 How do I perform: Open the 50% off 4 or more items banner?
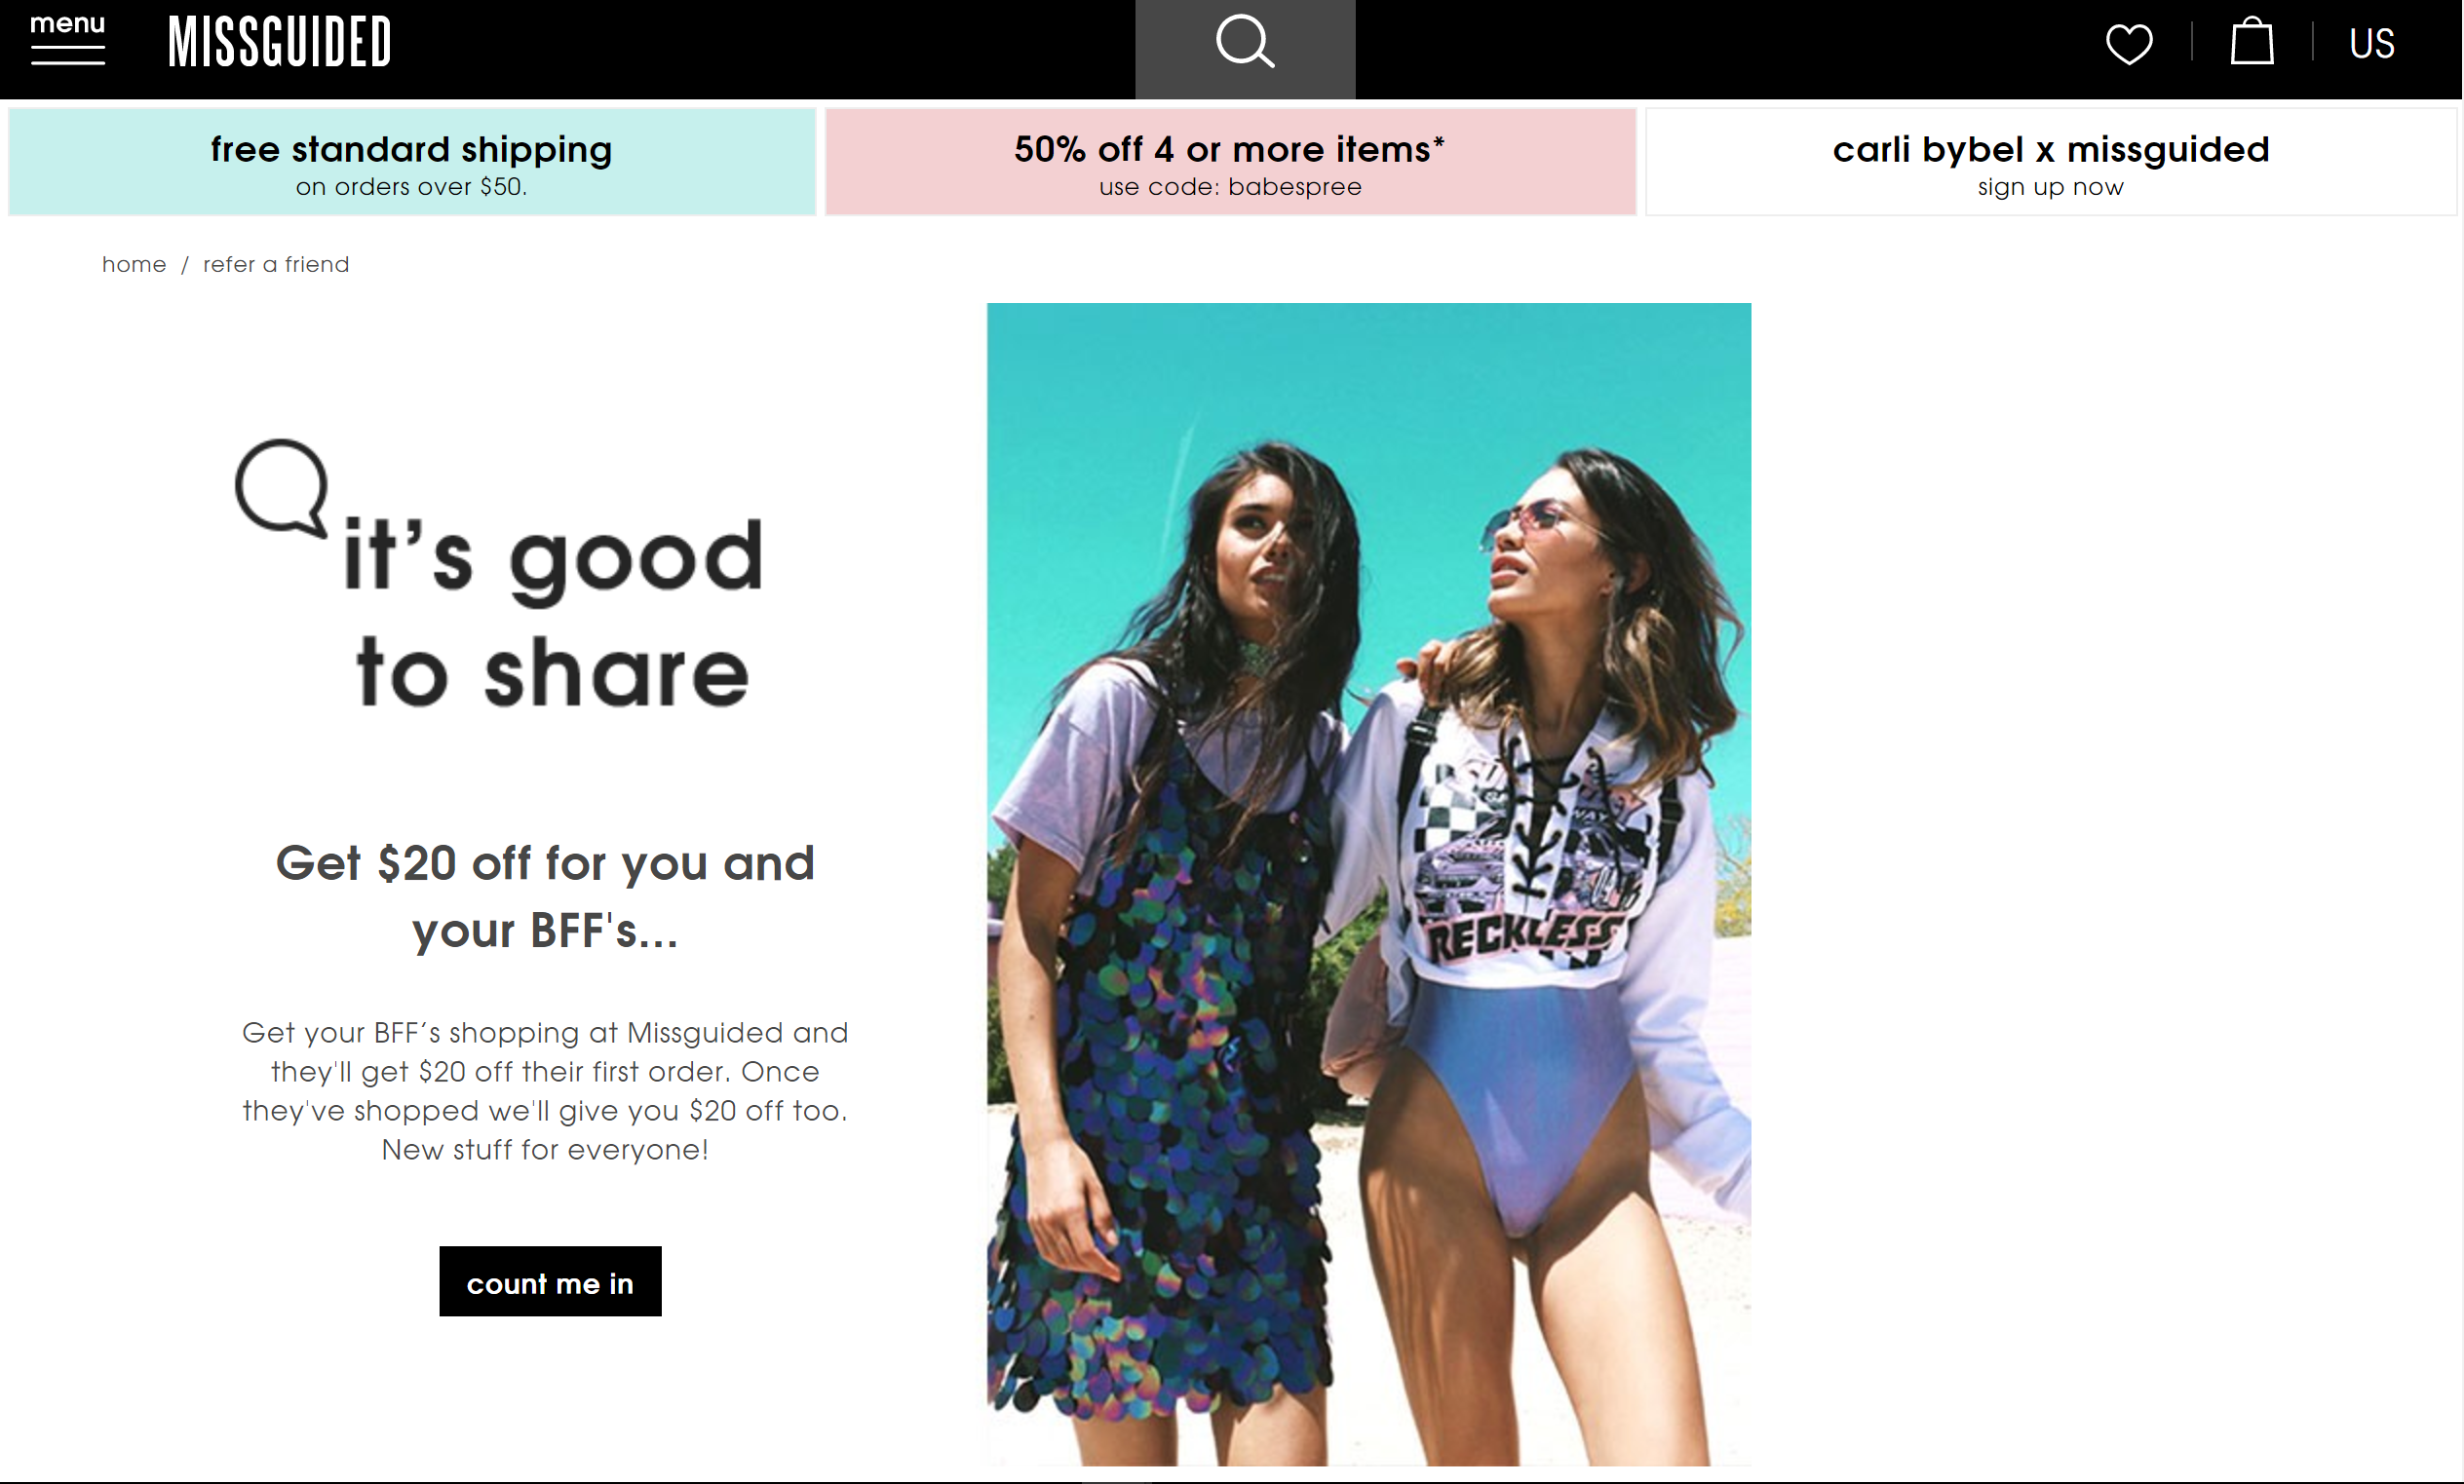pos(1230,162)
